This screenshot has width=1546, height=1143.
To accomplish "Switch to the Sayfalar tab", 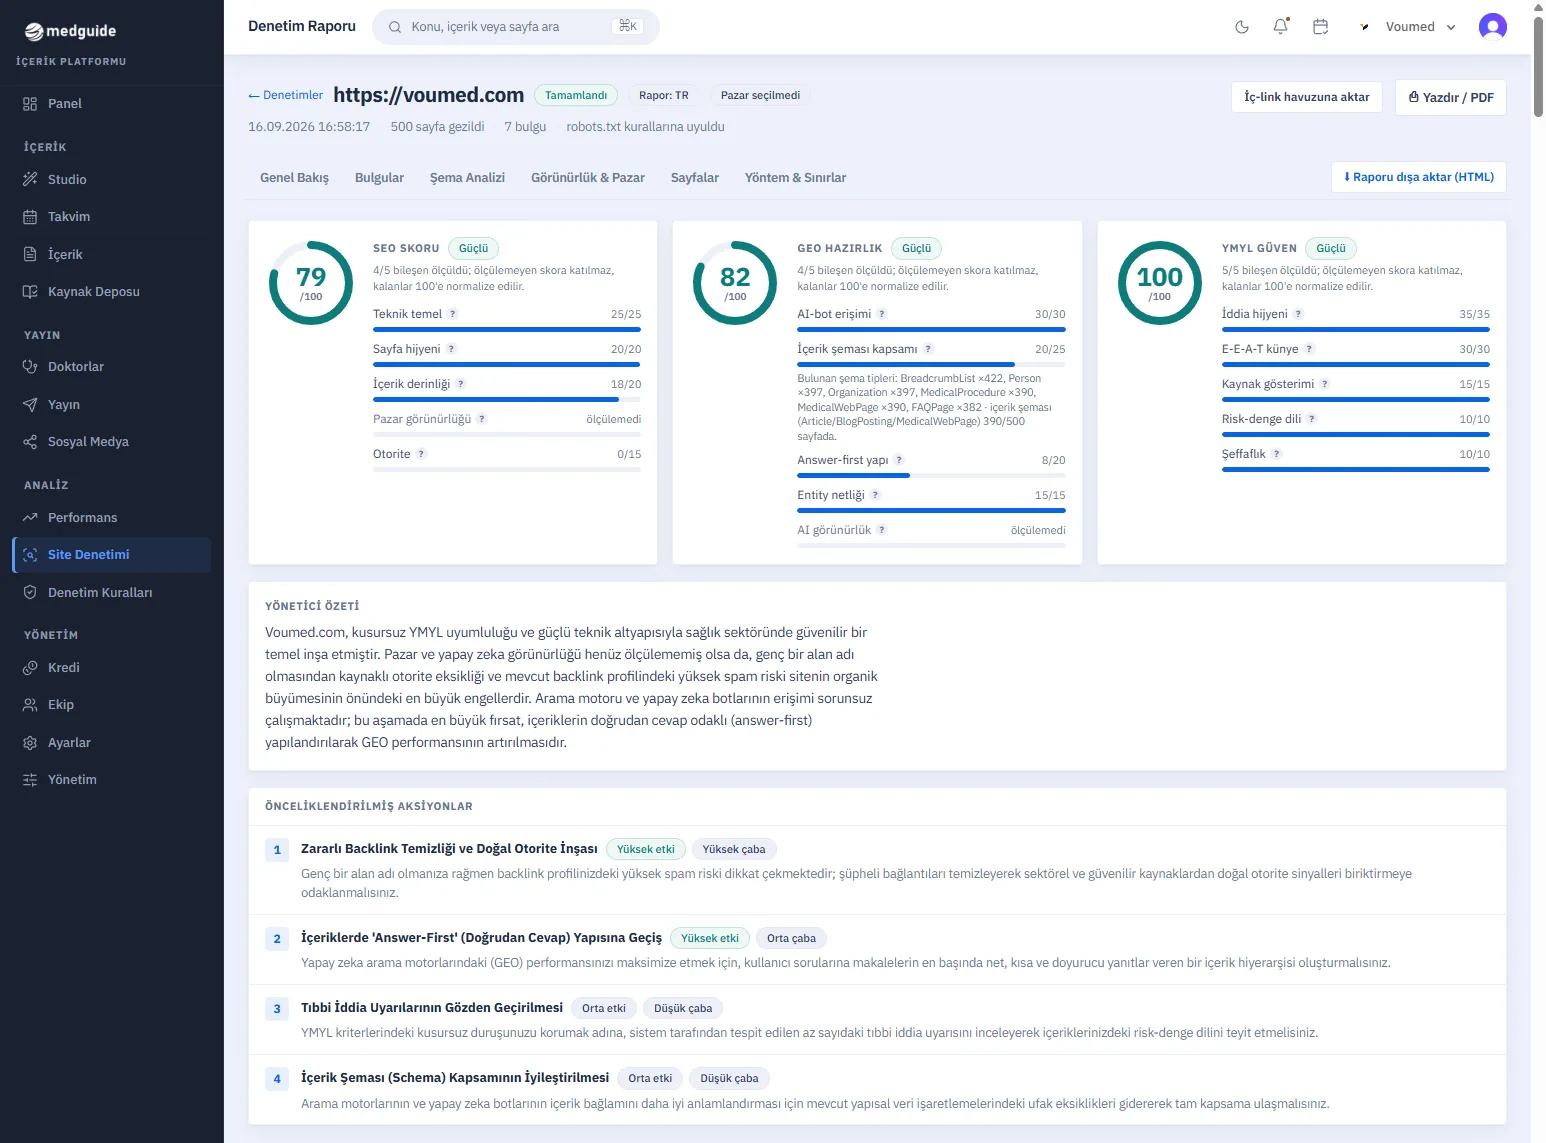I will (695, 178).
